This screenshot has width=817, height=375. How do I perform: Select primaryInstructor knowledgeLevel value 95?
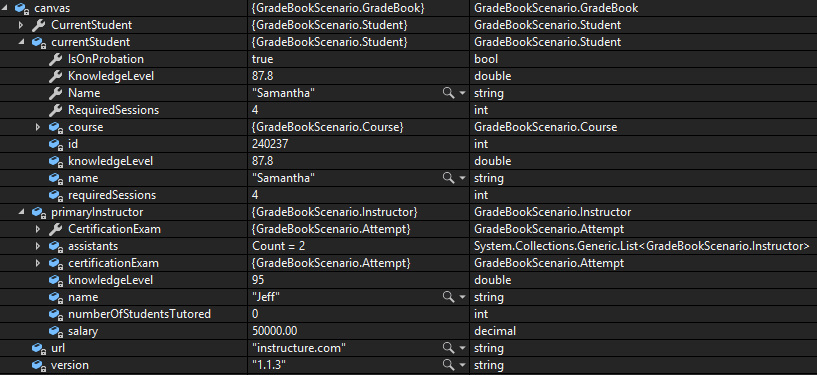tap(258, 280)
